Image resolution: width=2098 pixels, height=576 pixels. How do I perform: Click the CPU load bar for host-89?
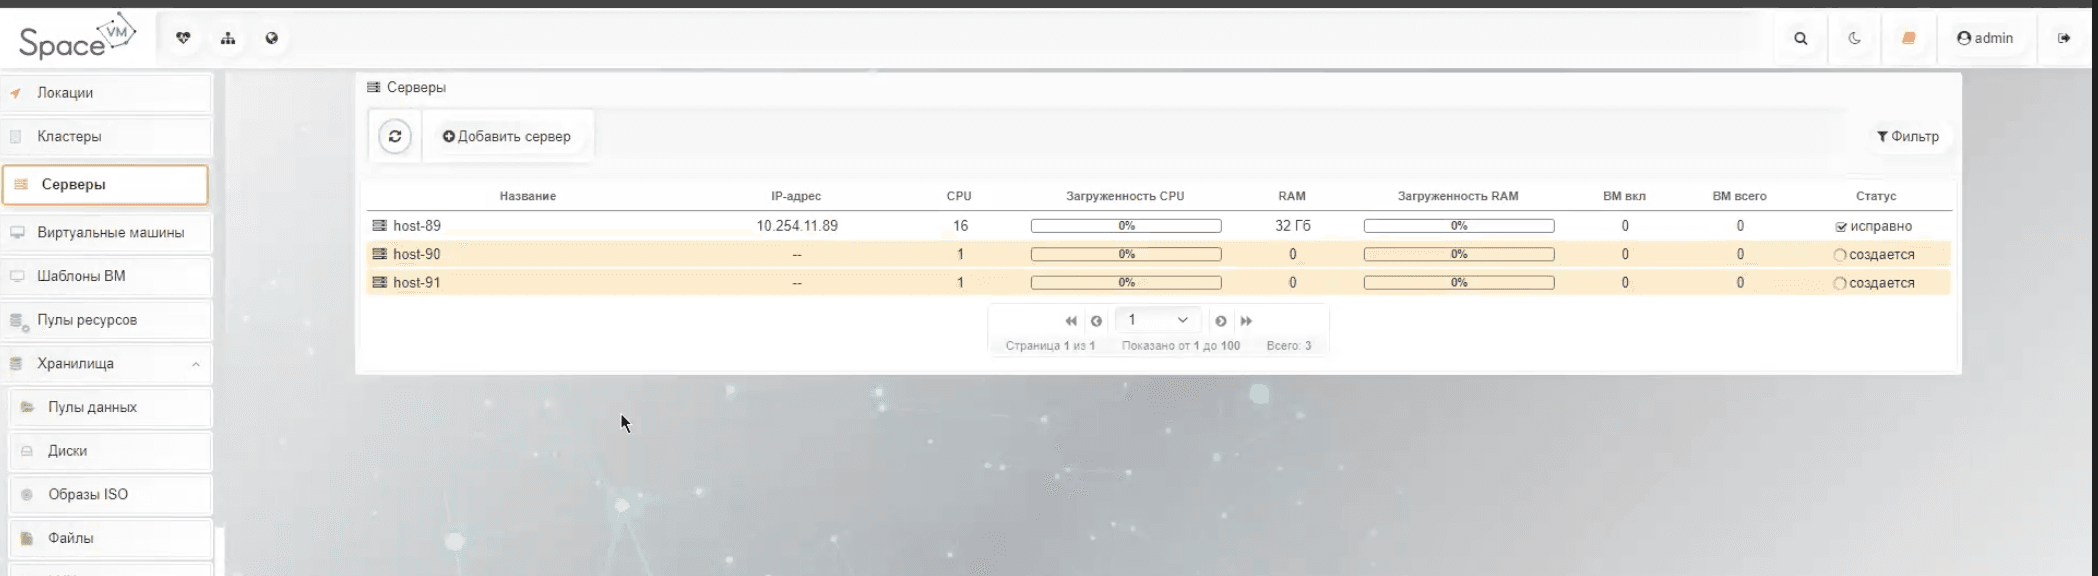[x=1125, y=226]
